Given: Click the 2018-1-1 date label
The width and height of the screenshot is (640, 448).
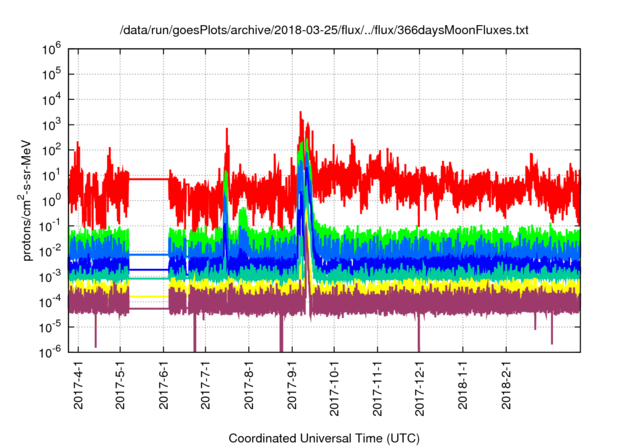Looking at the screenshot, I should pos(462,385).
